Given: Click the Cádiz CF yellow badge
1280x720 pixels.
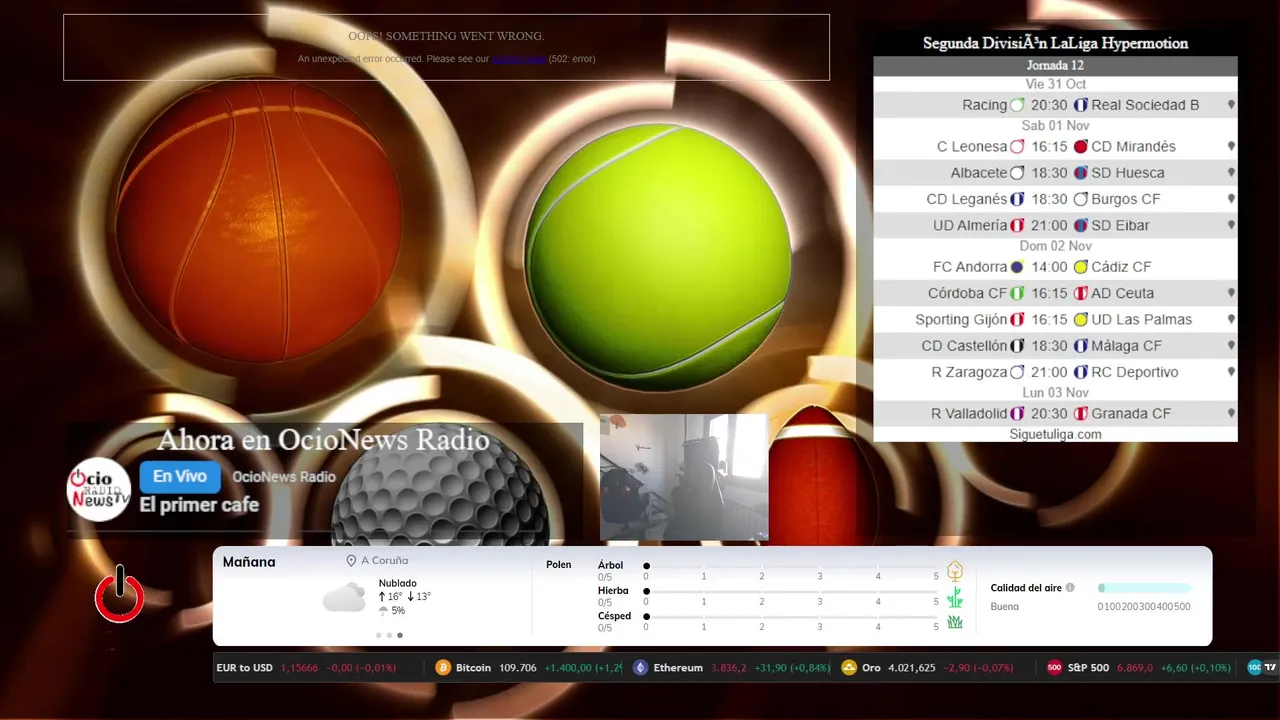Looking at the screenshot, I should coord(1080,267).
